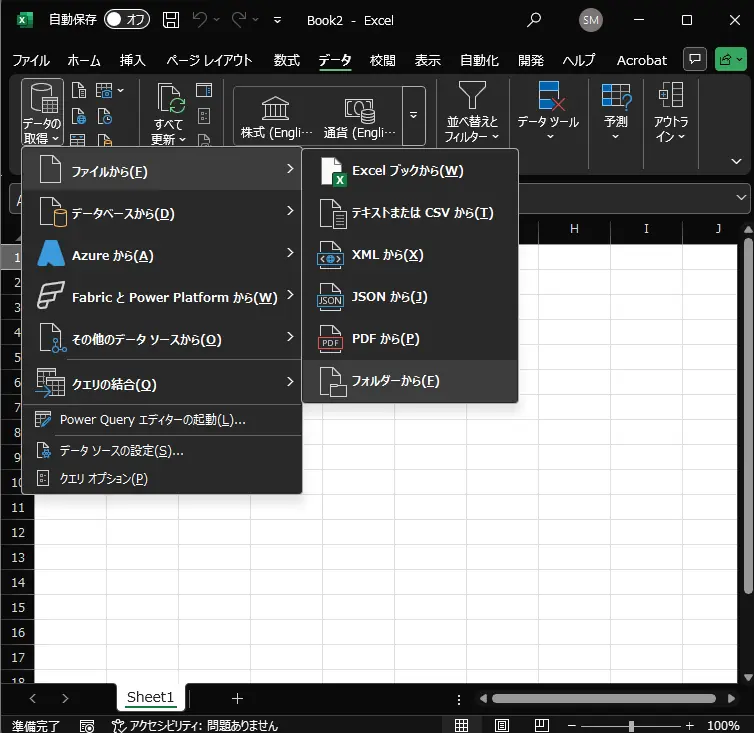
Task: Choose フォルダーから(F) in the submenu
Action: (x=410, y=381)
